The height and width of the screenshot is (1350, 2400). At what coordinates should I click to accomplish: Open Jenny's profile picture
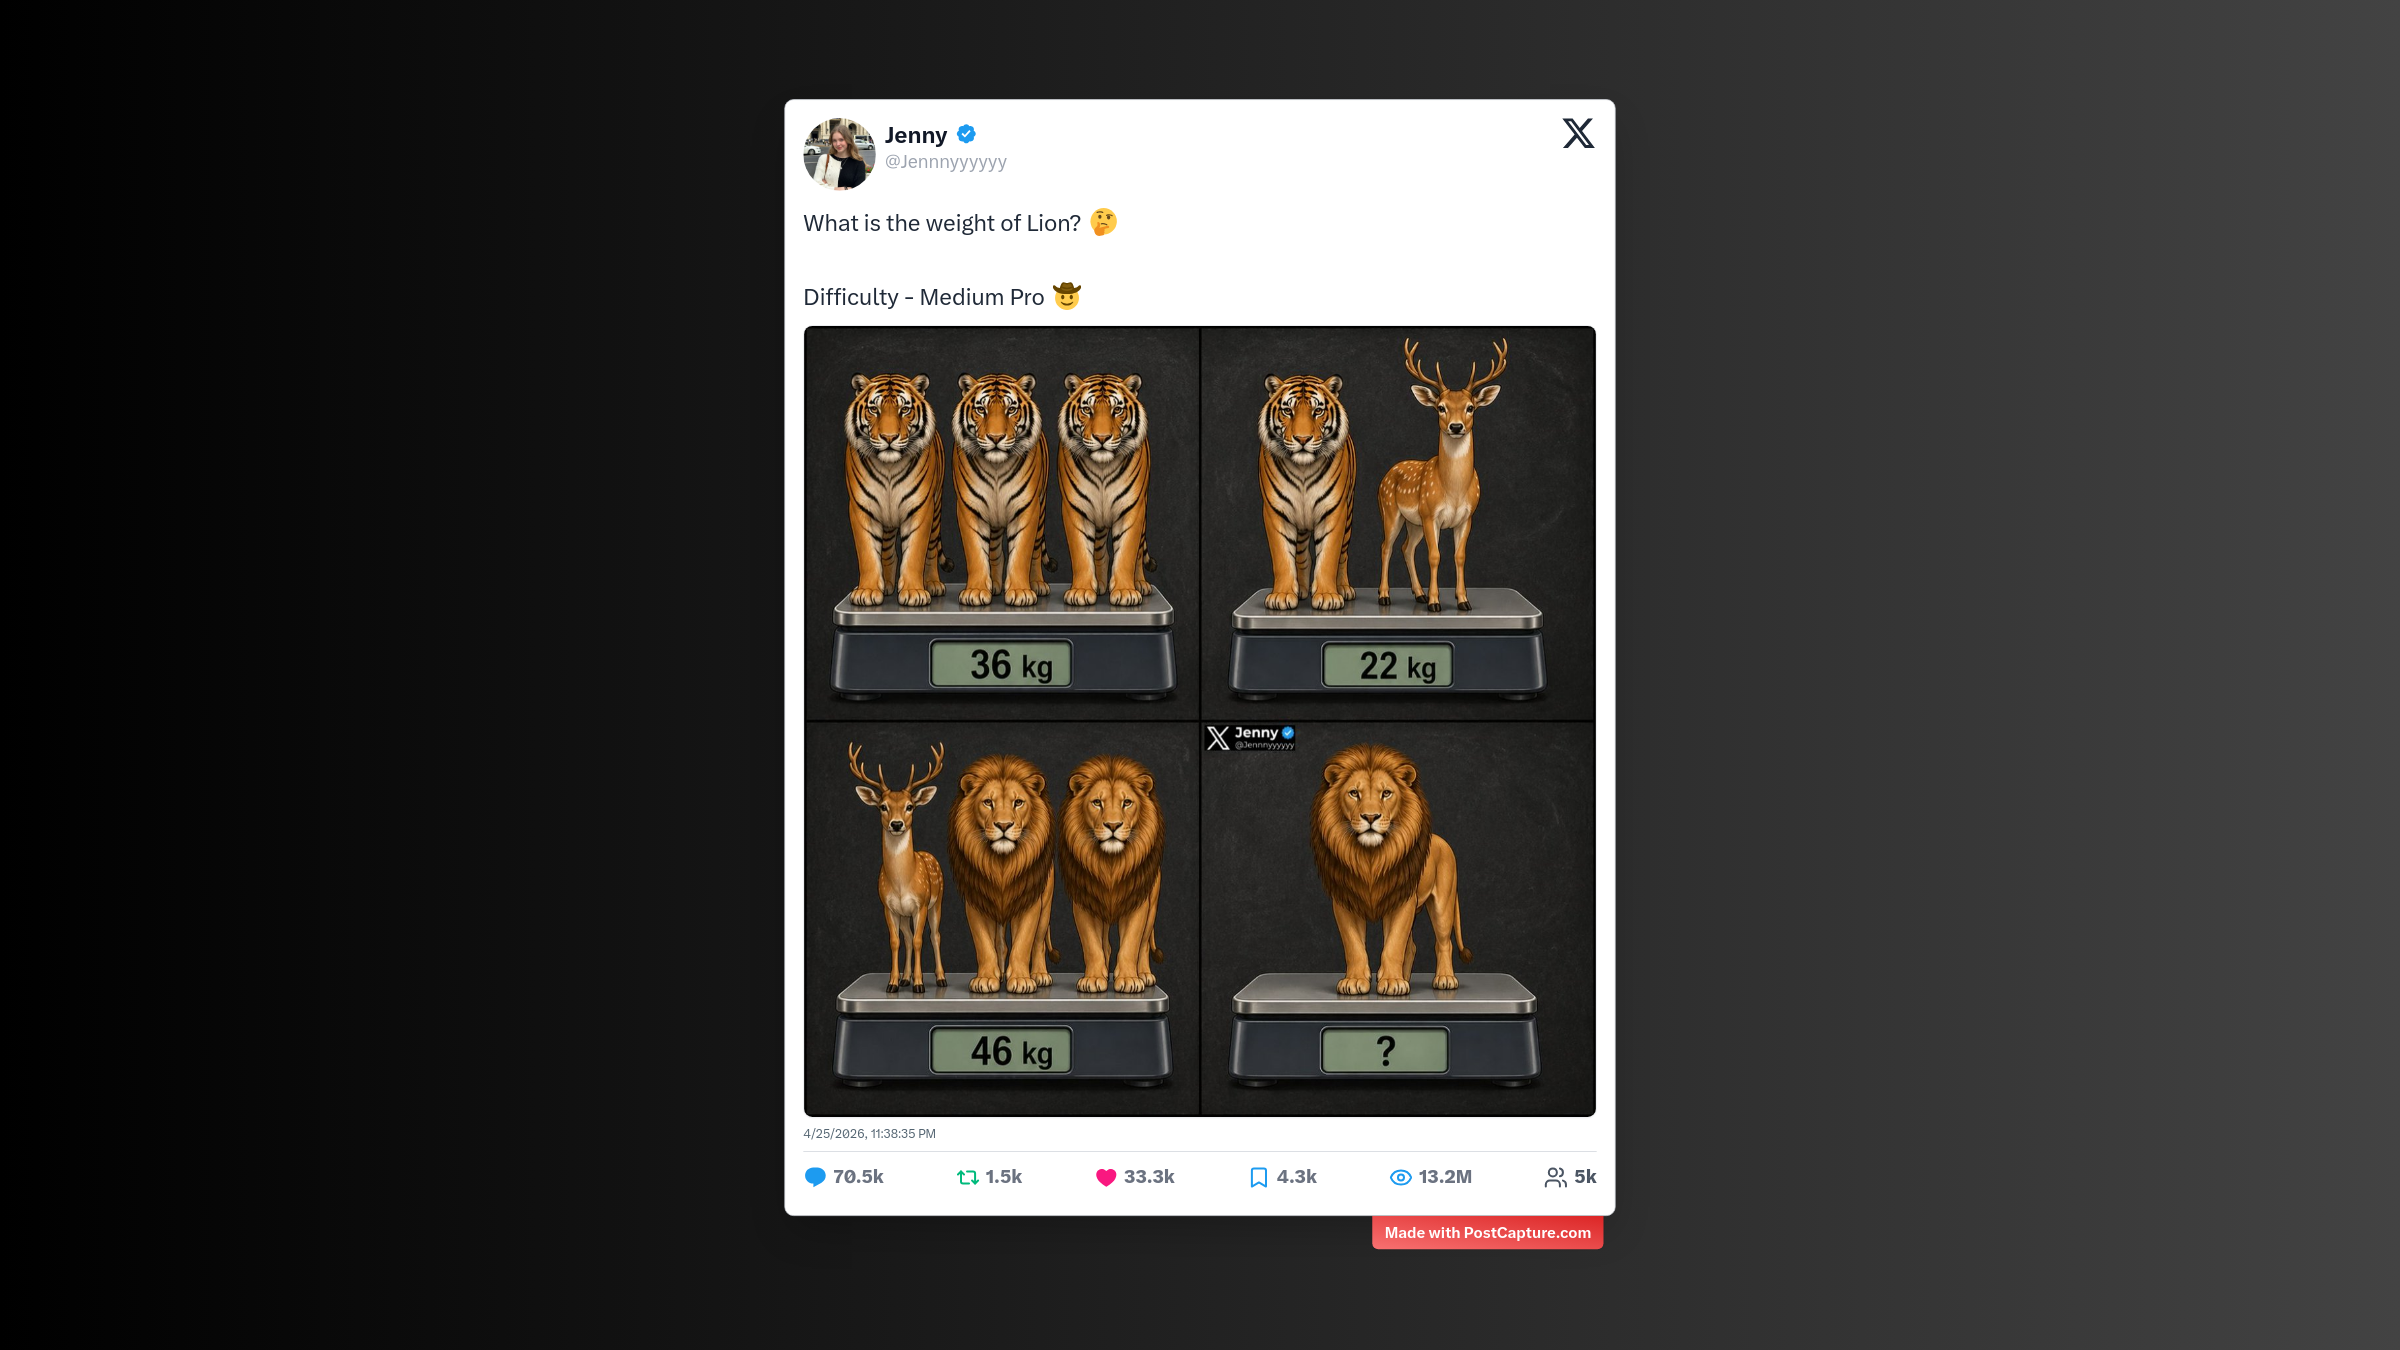[x=839, y=154]
